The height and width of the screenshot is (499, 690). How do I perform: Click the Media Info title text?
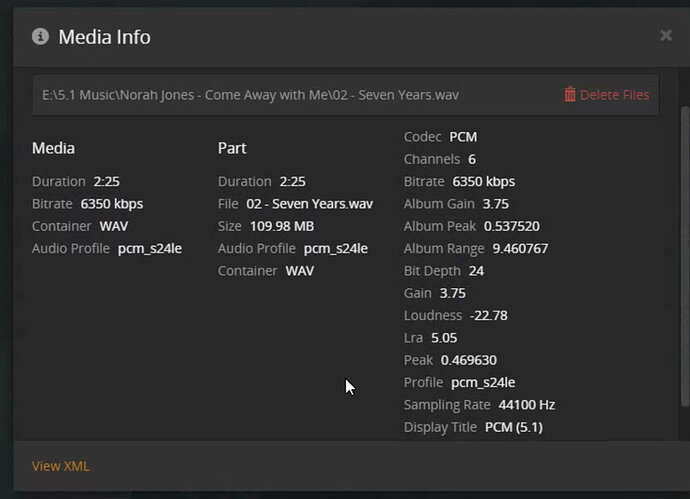point(104,38)
